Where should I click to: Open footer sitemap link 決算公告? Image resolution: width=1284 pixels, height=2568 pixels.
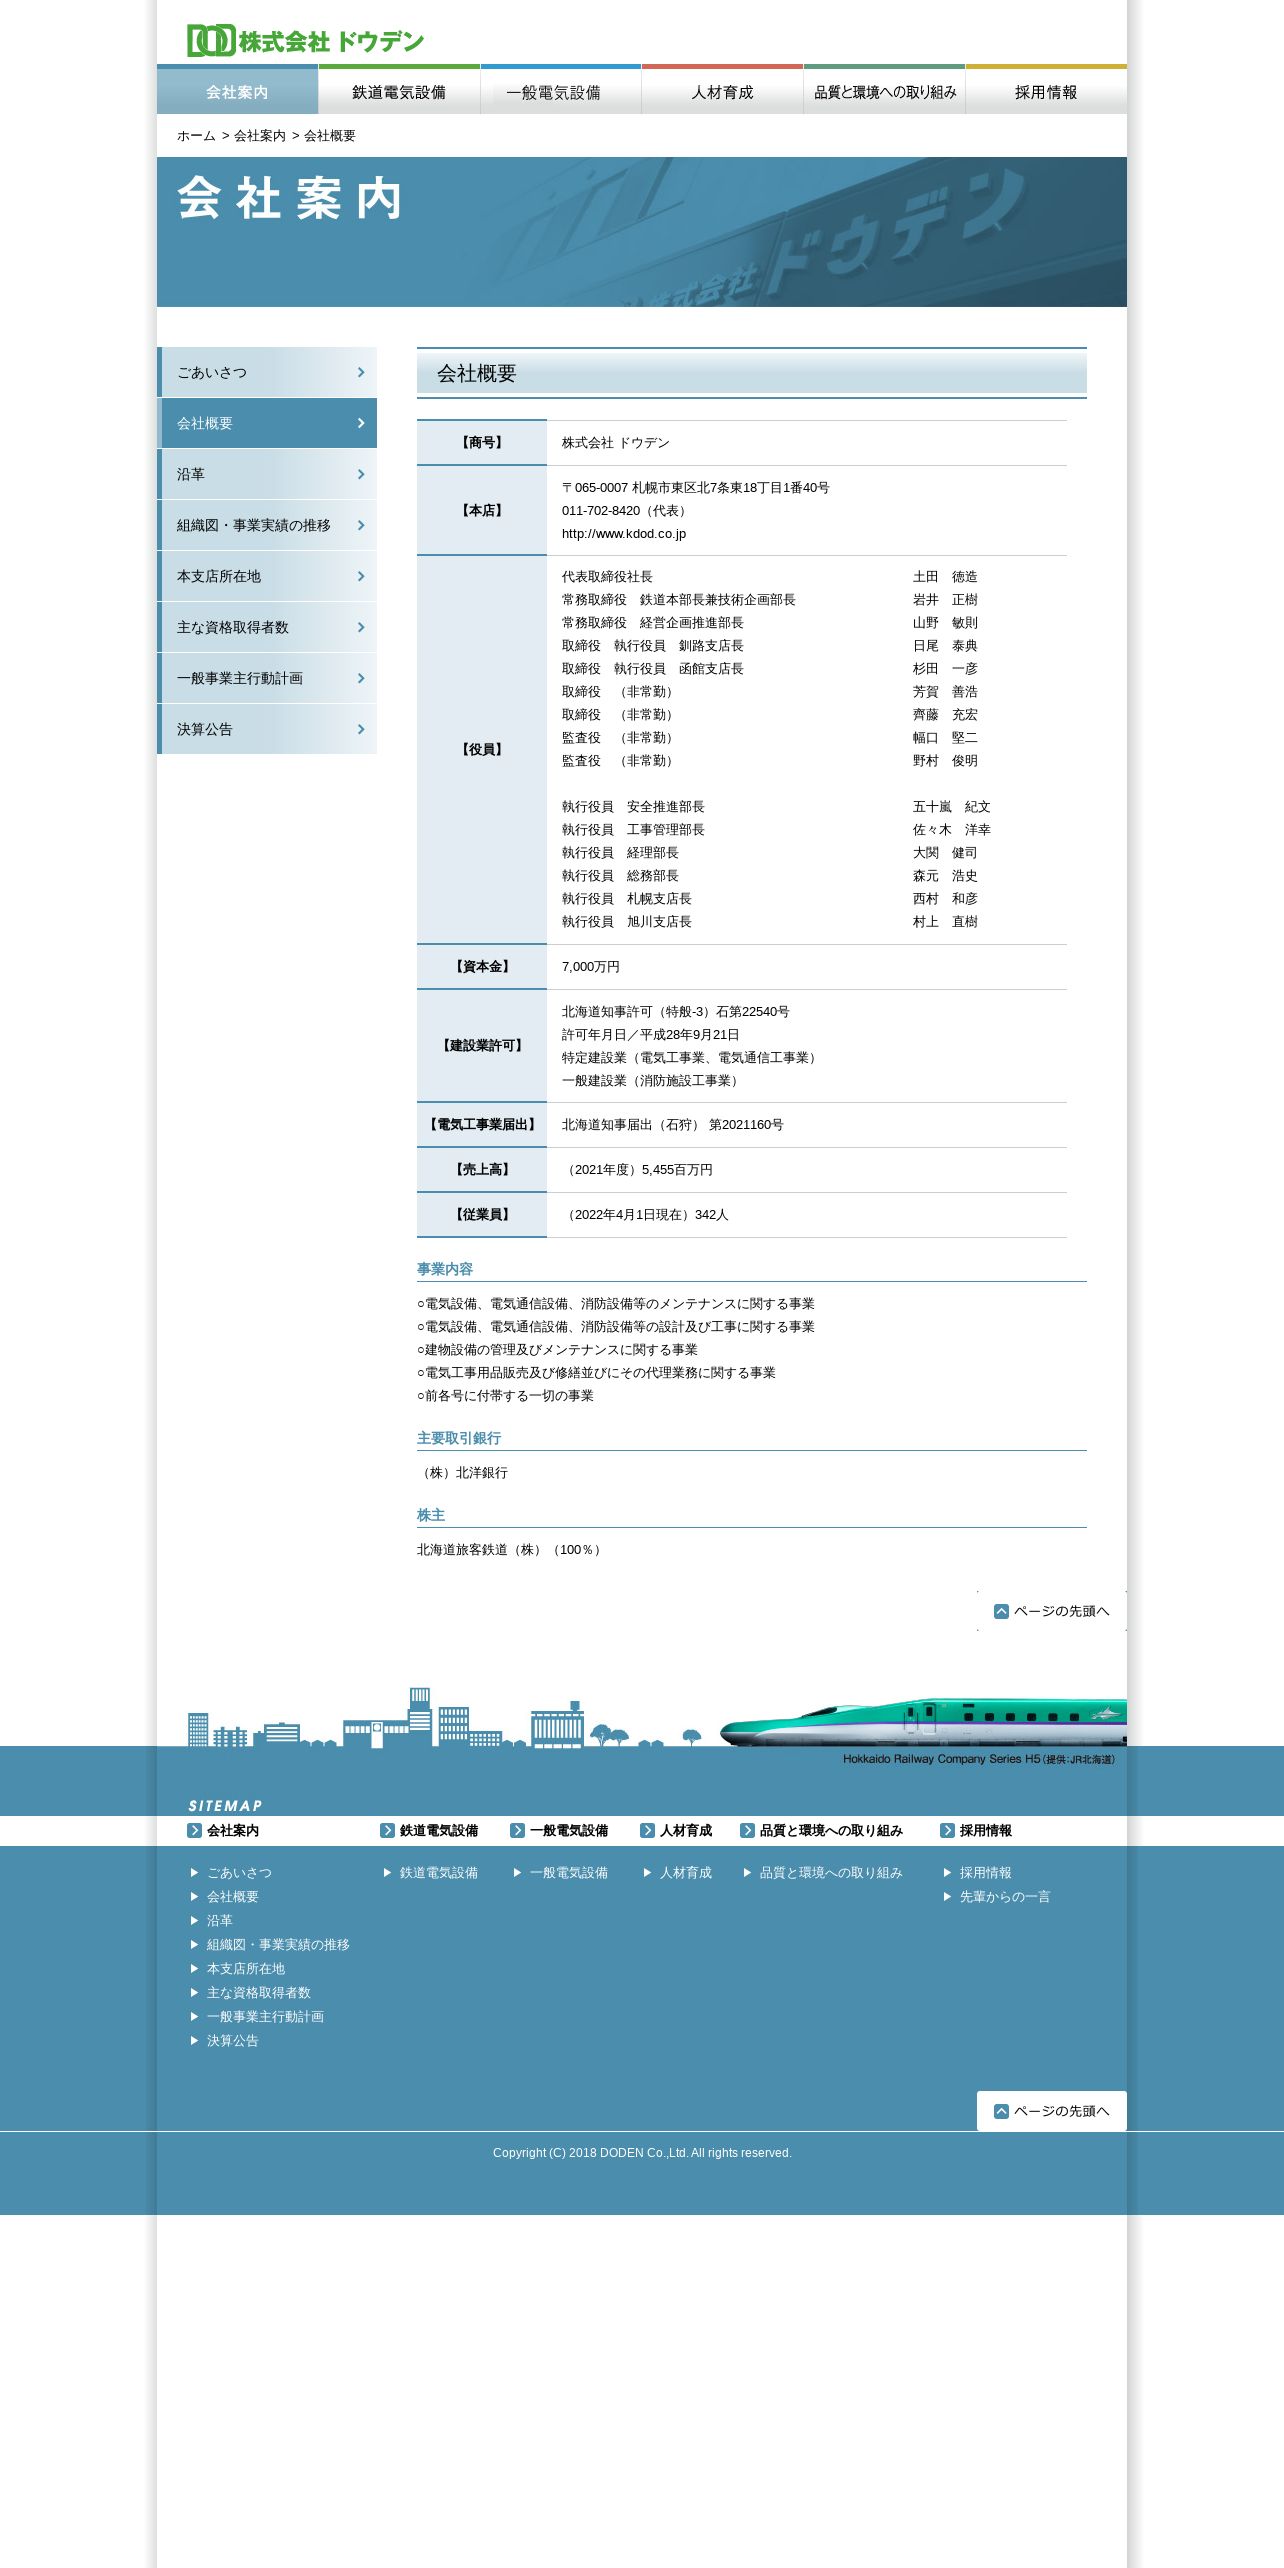[x=233, y=2040]
